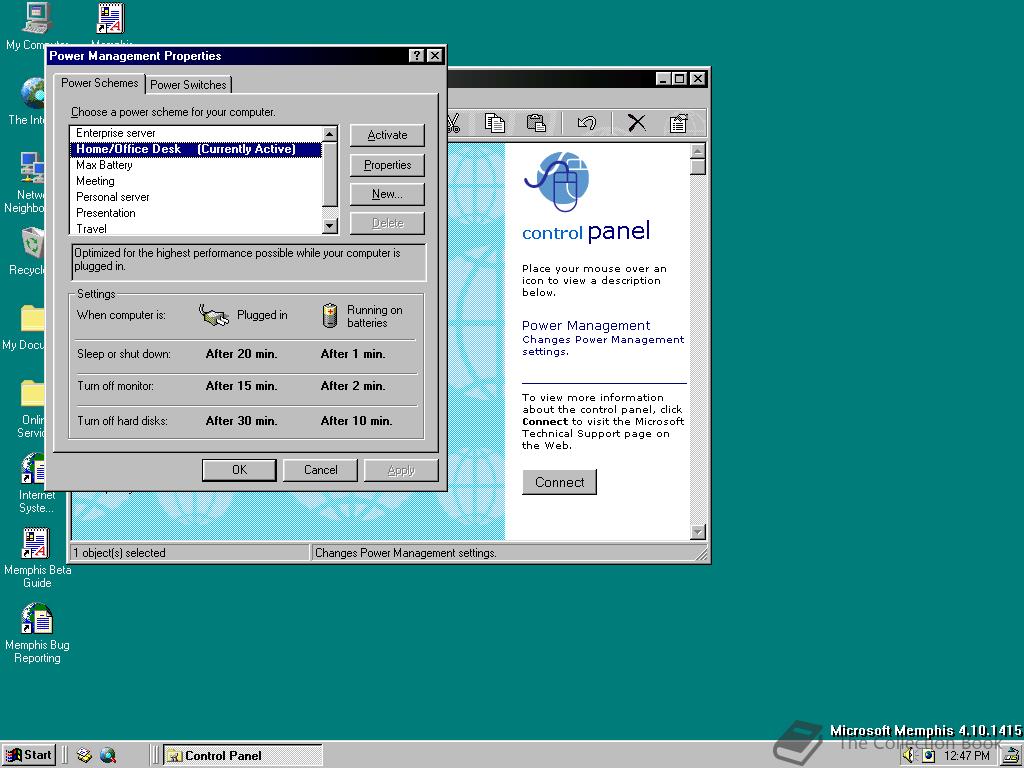Click the Running on batteries battery icon
Screen dimensions: 1024x768
tap(330, 315)
